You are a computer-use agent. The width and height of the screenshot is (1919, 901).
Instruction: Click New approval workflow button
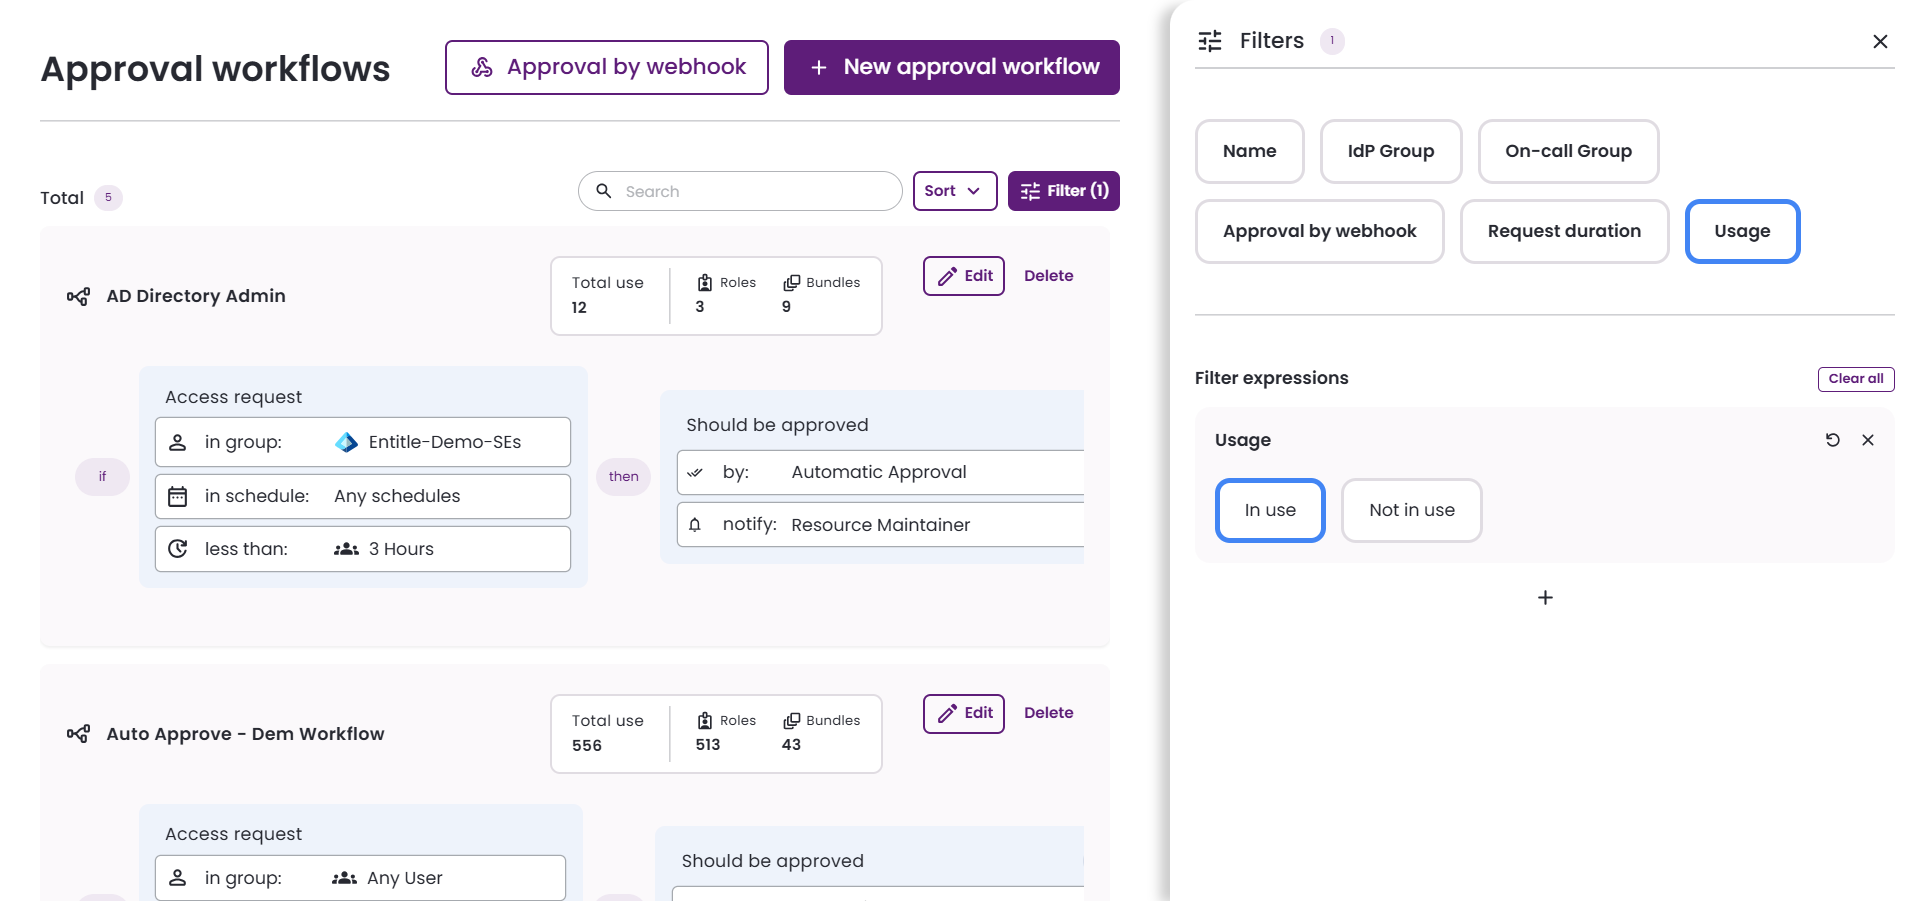(951, 67)
